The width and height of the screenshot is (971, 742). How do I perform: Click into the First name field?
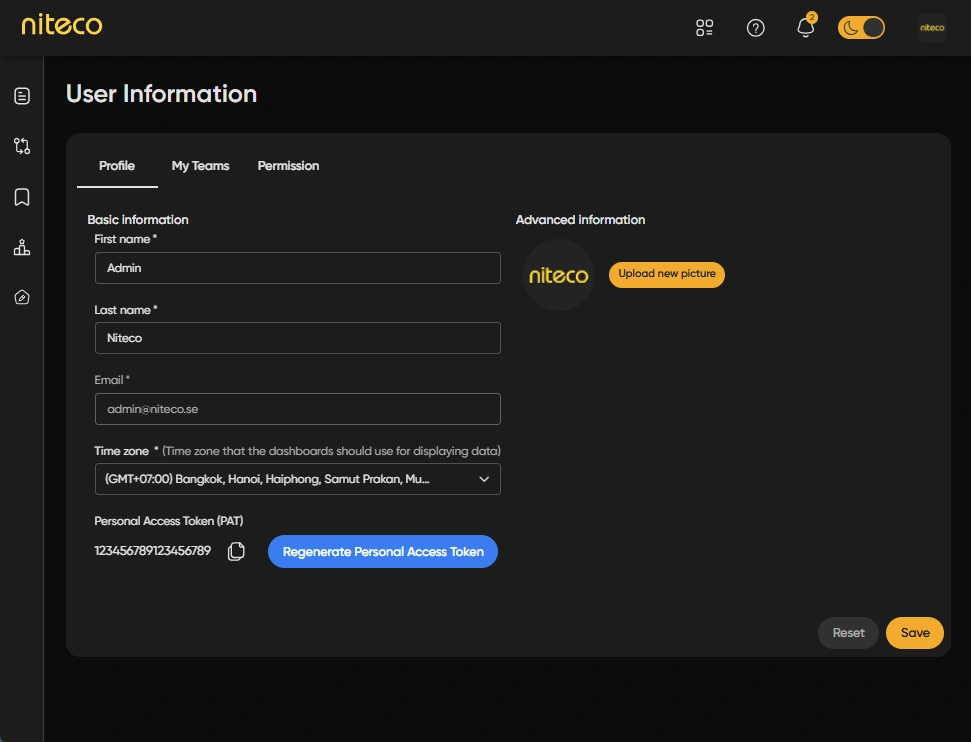[x=297, y=268]
